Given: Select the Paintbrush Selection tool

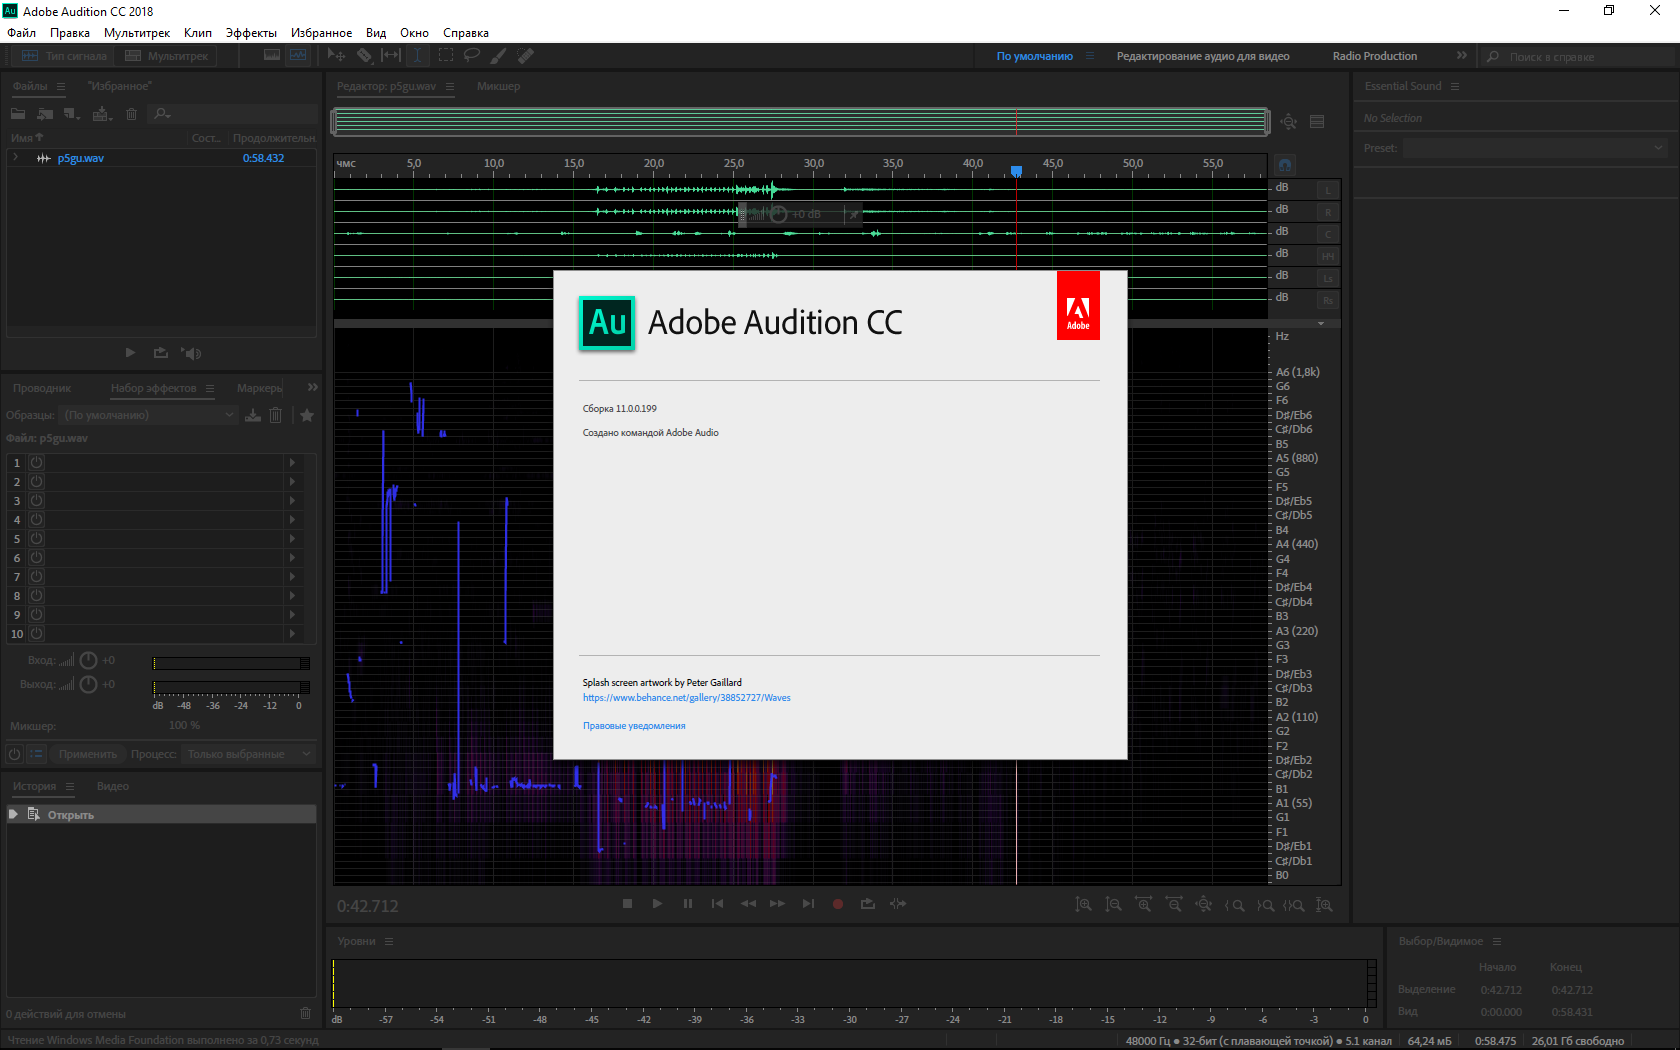Looking at the screenshot, I should tap(498, 56).
